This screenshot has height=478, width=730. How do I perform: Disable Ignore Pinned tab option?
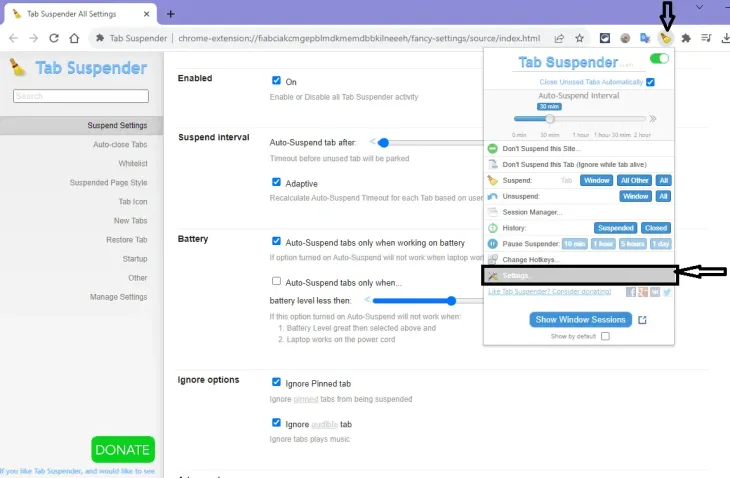pyautogui.click(x=277, y=382)
